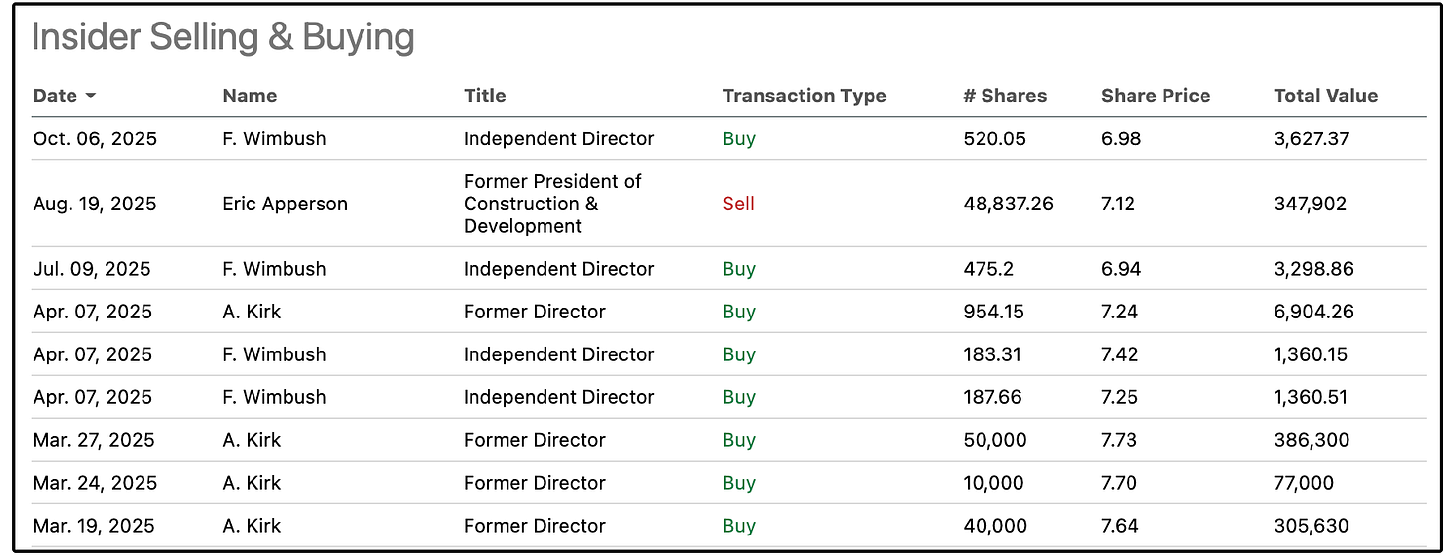1456x556 pixels.
Task: Click the red Sell transaction label
Action: click(739, 204)
